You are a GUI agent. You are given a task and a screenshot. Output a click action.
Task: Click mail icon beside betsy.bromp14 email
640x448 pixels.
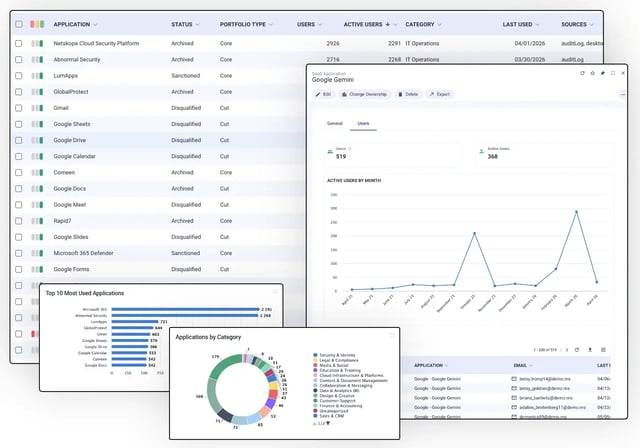[x=514, y=379]
